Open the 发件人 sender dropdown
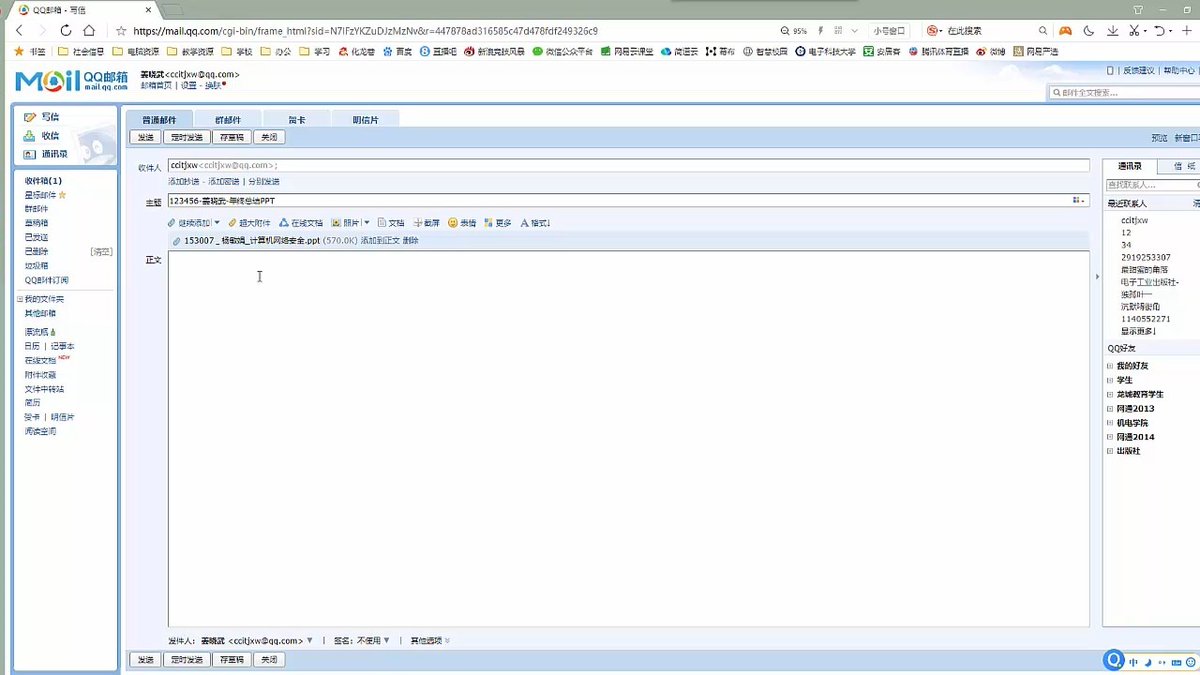Image resolution: width=1200 pixels, height=675 pixels. (310, 640)
